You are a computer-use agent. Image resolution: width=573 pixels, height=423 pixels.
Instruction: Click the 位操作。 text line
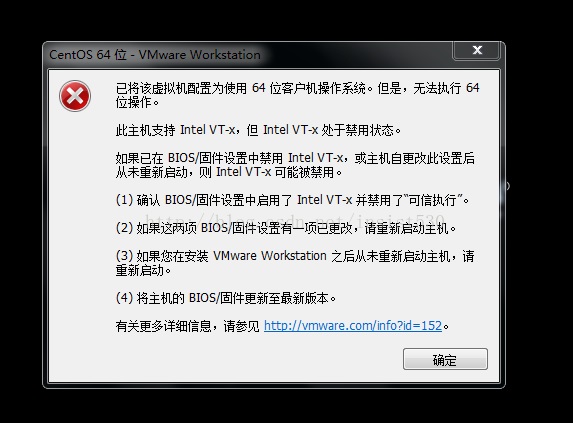137,102
